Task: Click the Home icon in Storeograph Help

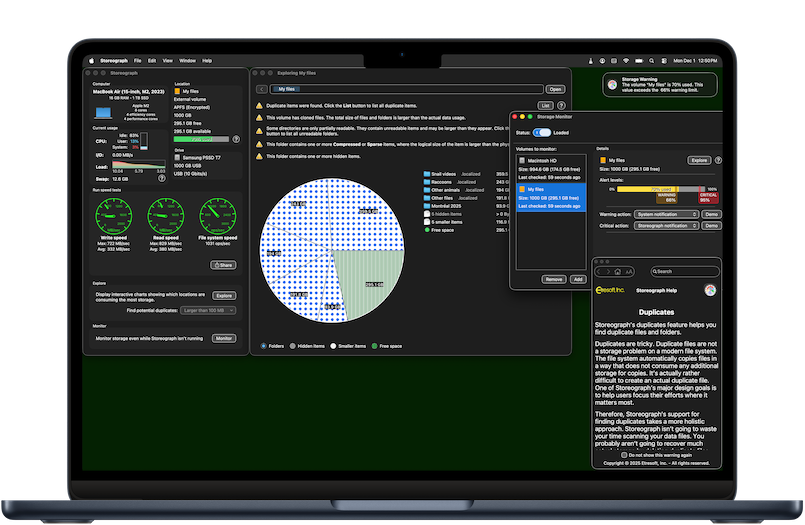Action: pos(615,271)
